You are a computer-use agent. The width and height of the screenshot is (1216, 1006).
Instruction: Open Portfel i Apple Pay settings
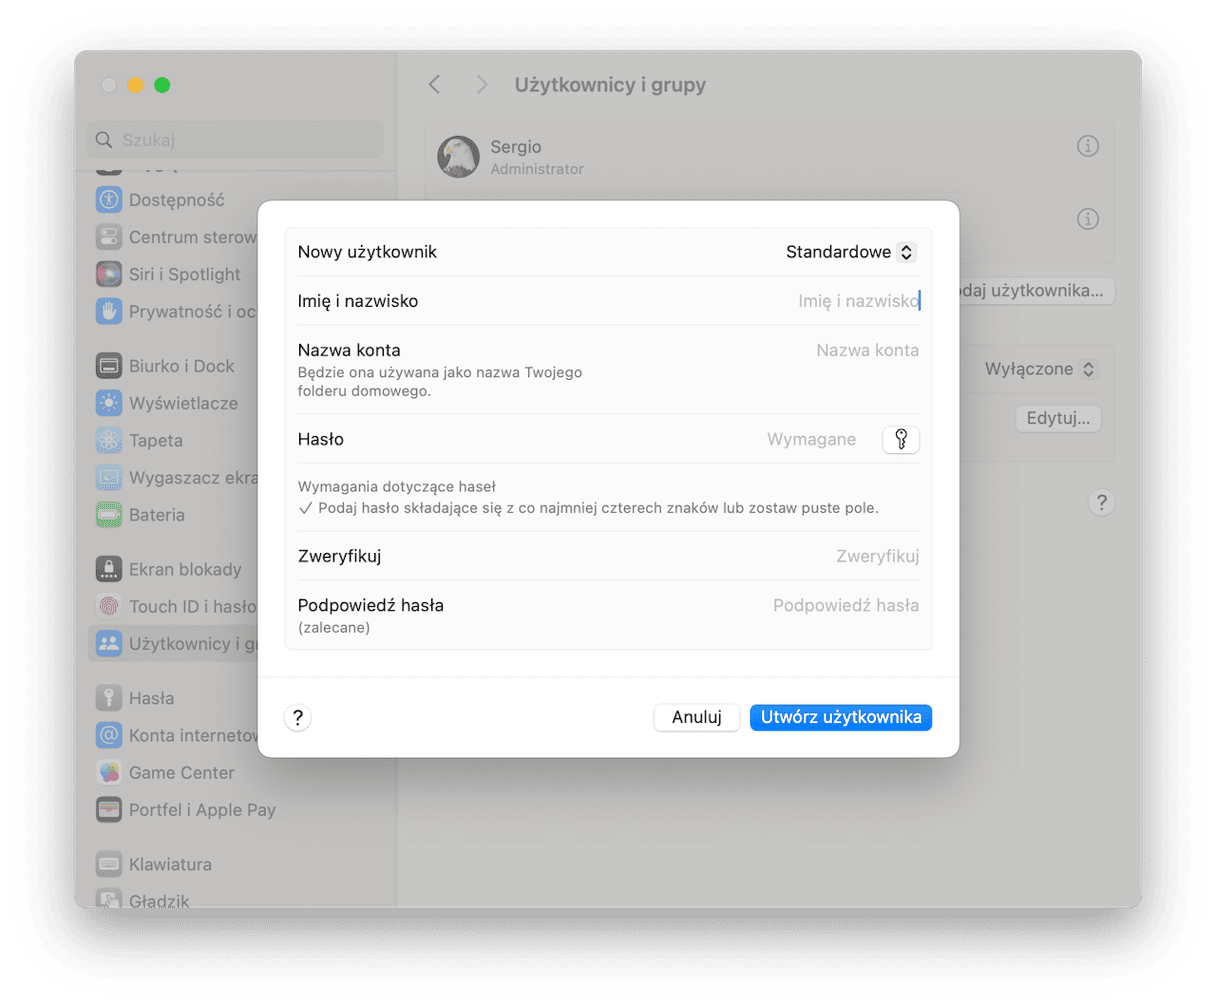(x=186, y=810)
